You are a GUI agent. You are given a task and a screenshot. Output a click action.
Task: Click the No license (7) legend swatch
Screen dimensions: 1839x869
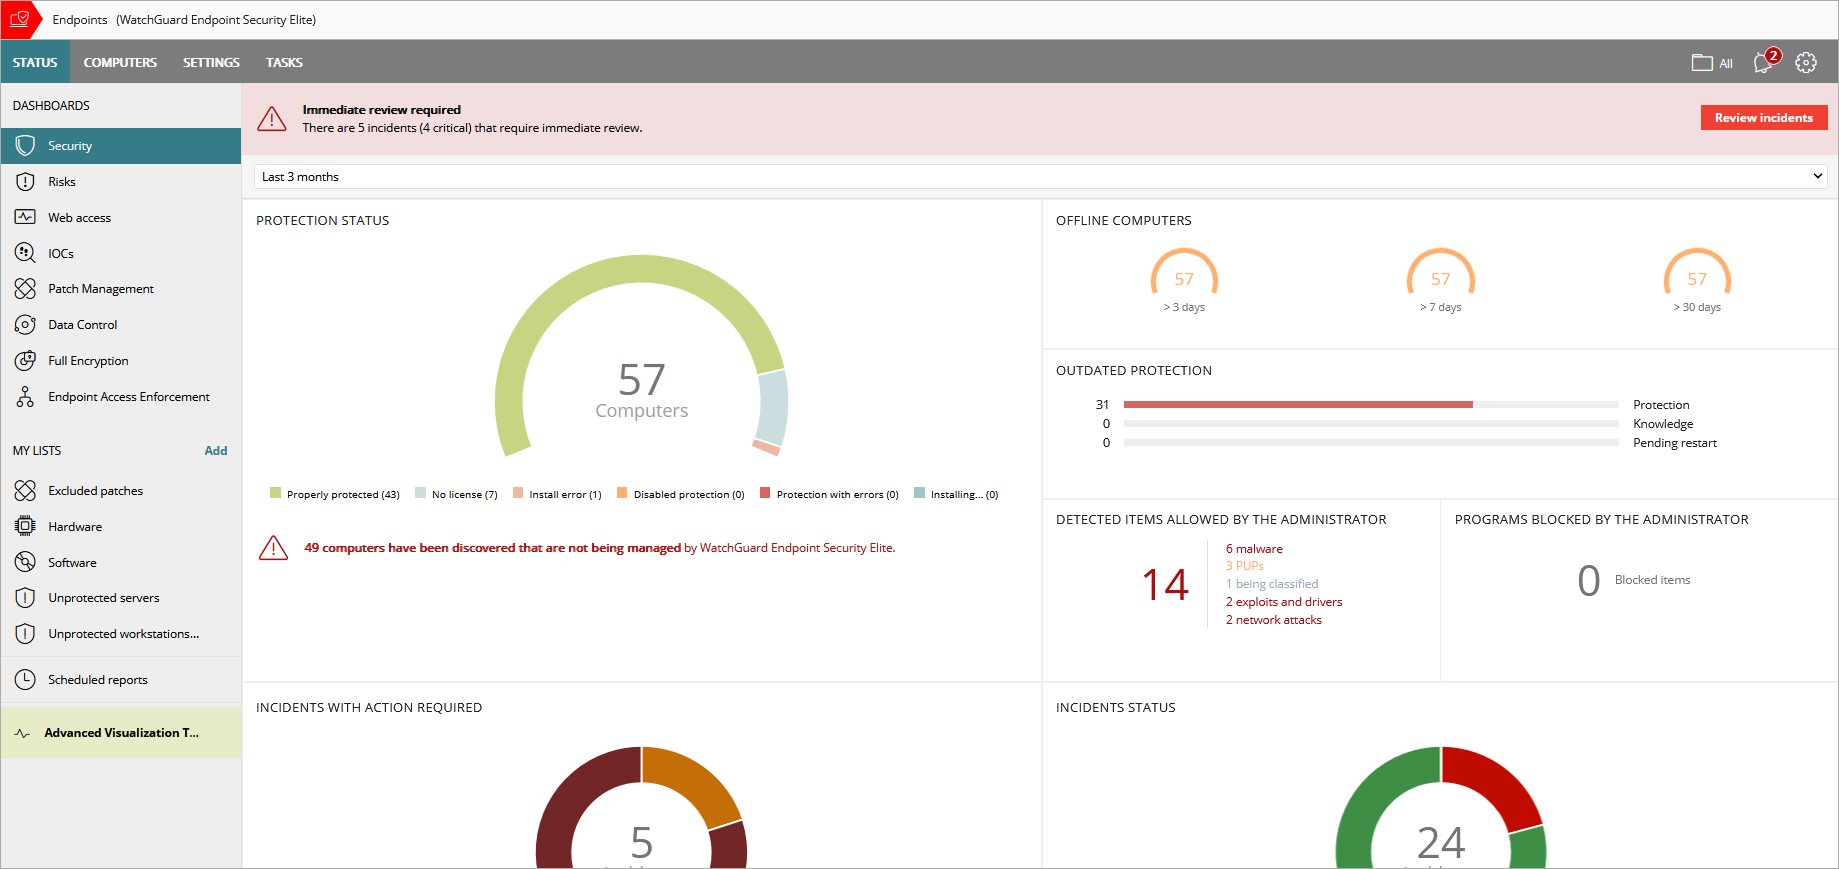point(421,493)
